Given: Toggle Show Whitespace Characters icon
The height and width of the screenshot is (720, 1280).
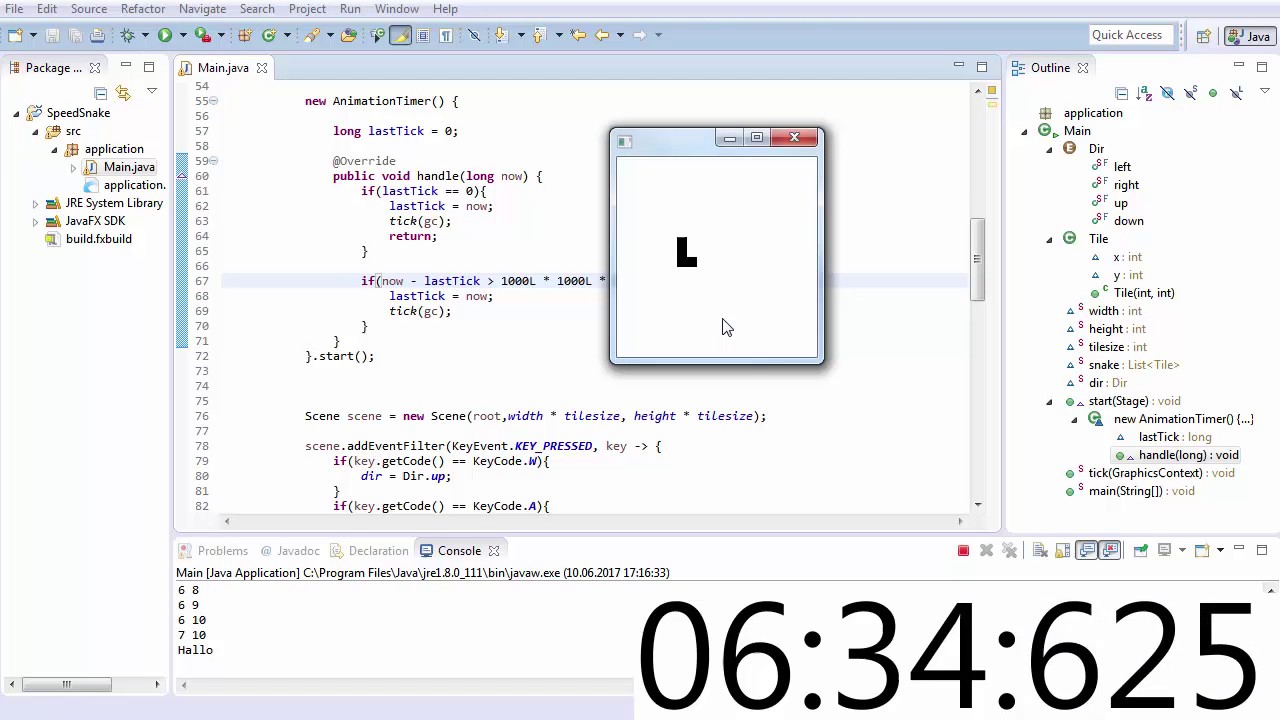Looking at the screenshot, I should pos(446,35).
